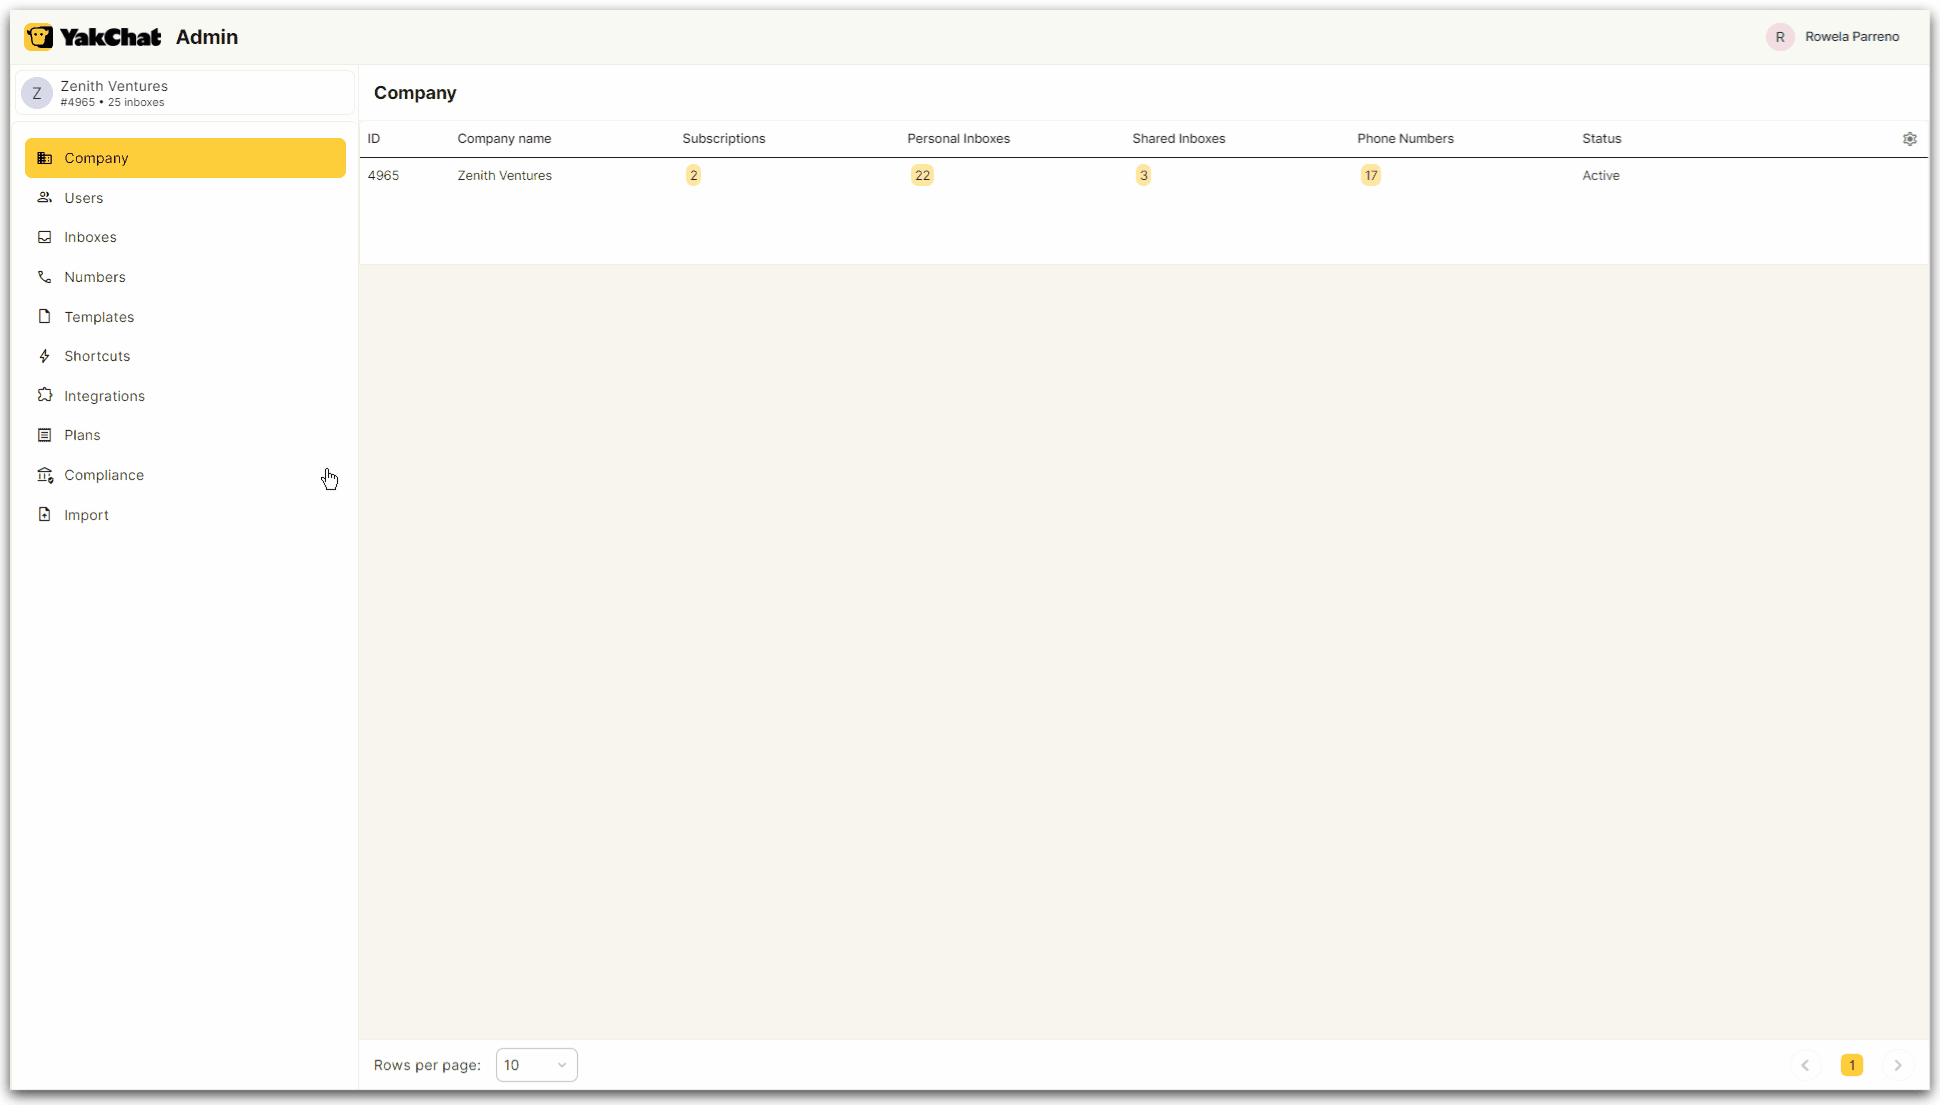The width and height of the screenshot is (1940, 1105).
Task: Open Rowela Parreno user menu
Action: click(1833, 37)
